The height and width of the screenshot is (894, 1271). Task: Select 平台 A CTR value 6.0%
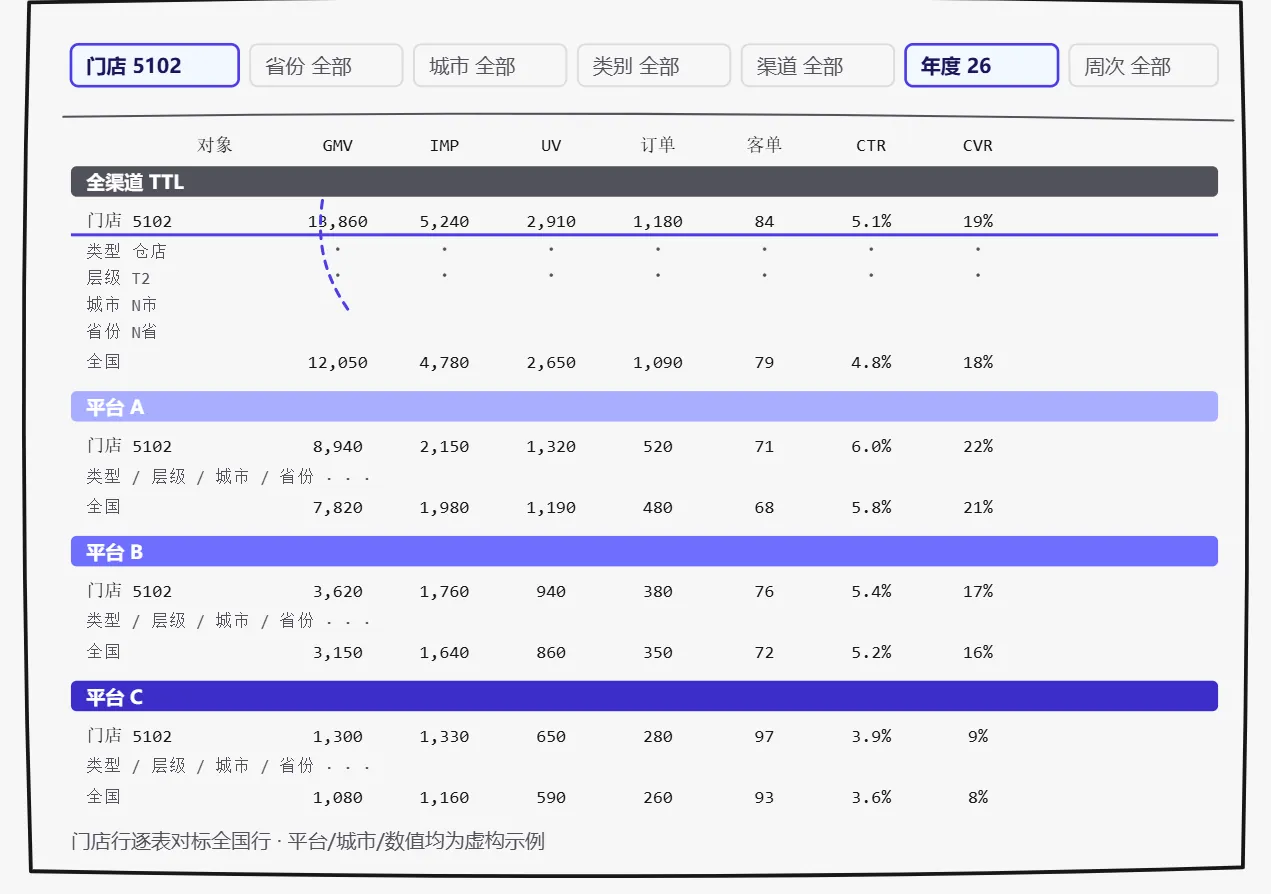point(871,447)
